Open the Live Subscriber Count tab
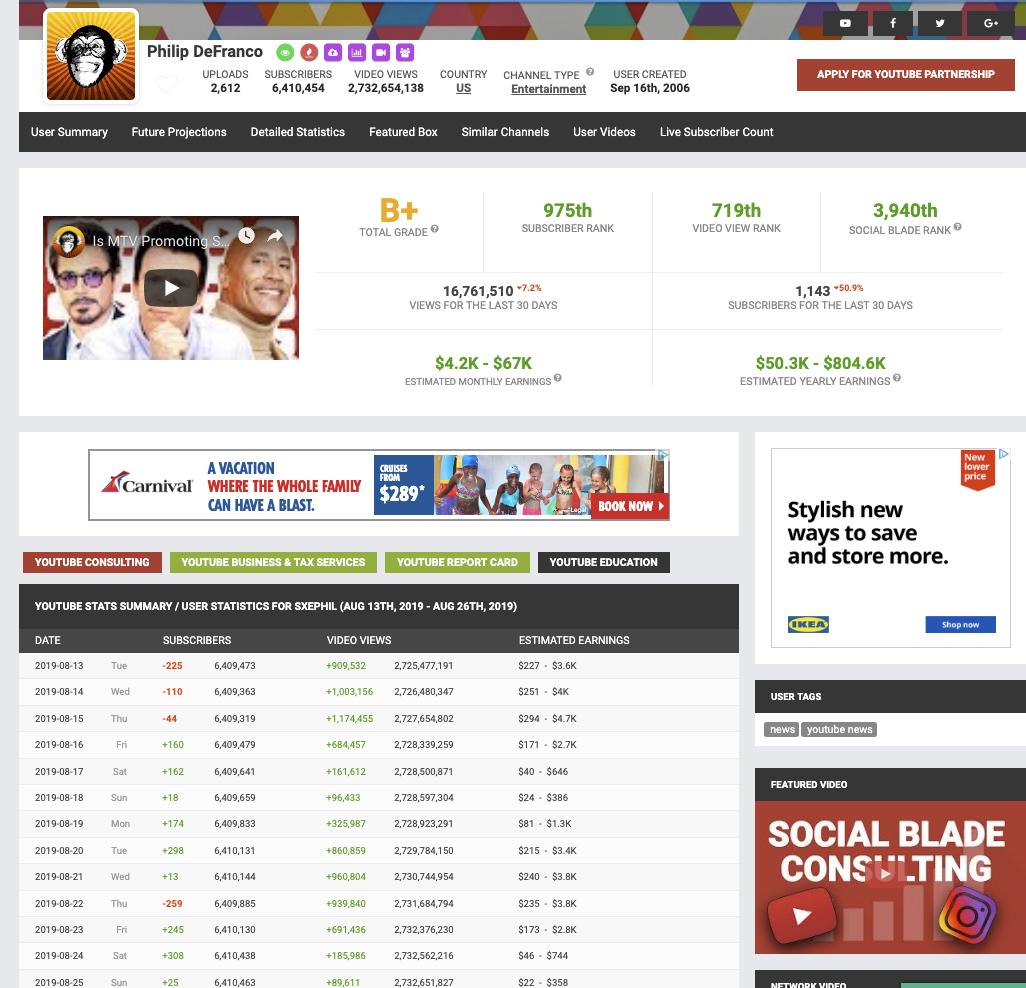 [x=716, y=132]
